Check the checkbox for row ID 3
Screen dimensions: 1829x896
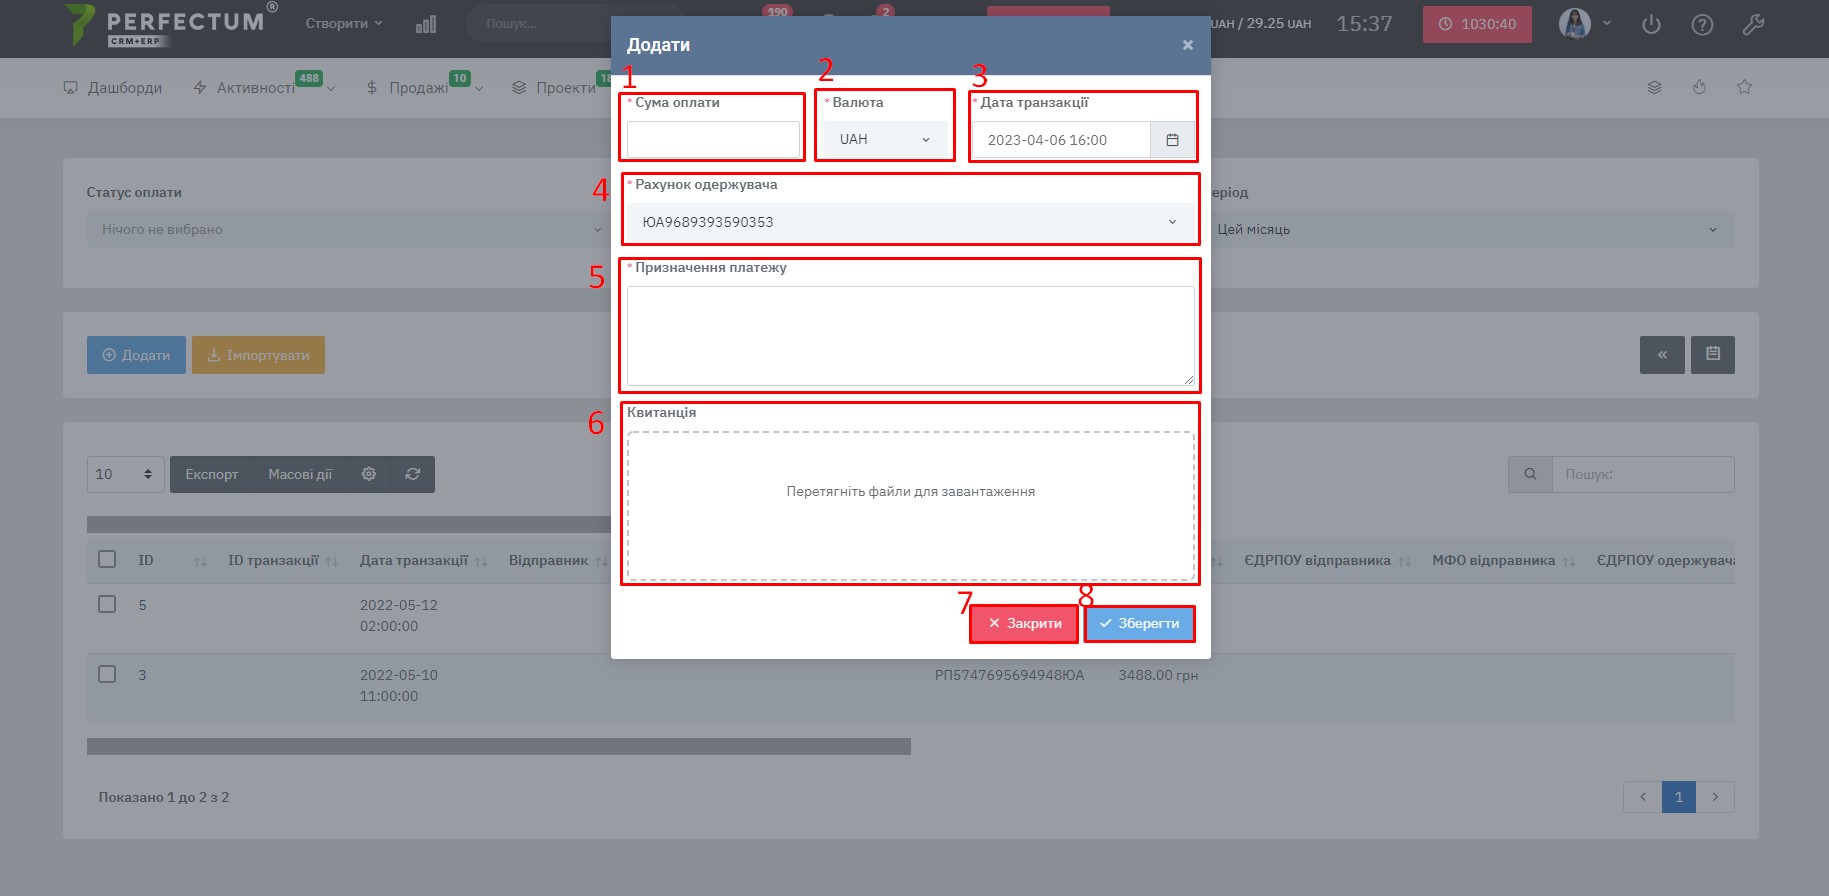coord(107,674)
